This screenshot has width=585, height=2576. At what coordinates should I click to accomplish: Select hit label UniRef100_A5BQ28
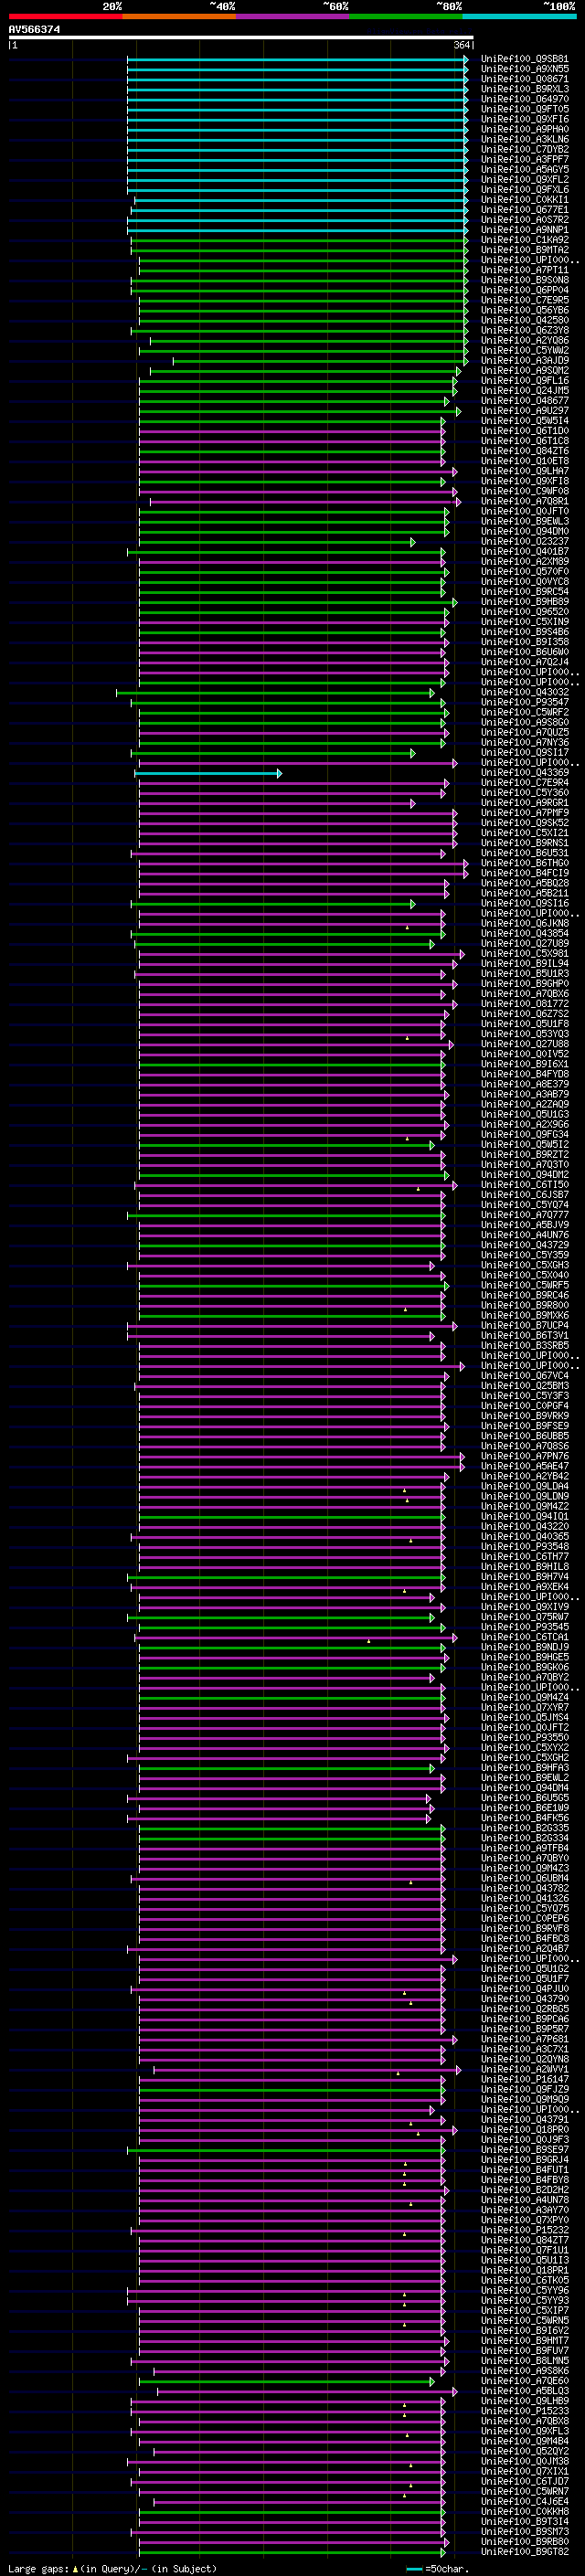[525, 884]
